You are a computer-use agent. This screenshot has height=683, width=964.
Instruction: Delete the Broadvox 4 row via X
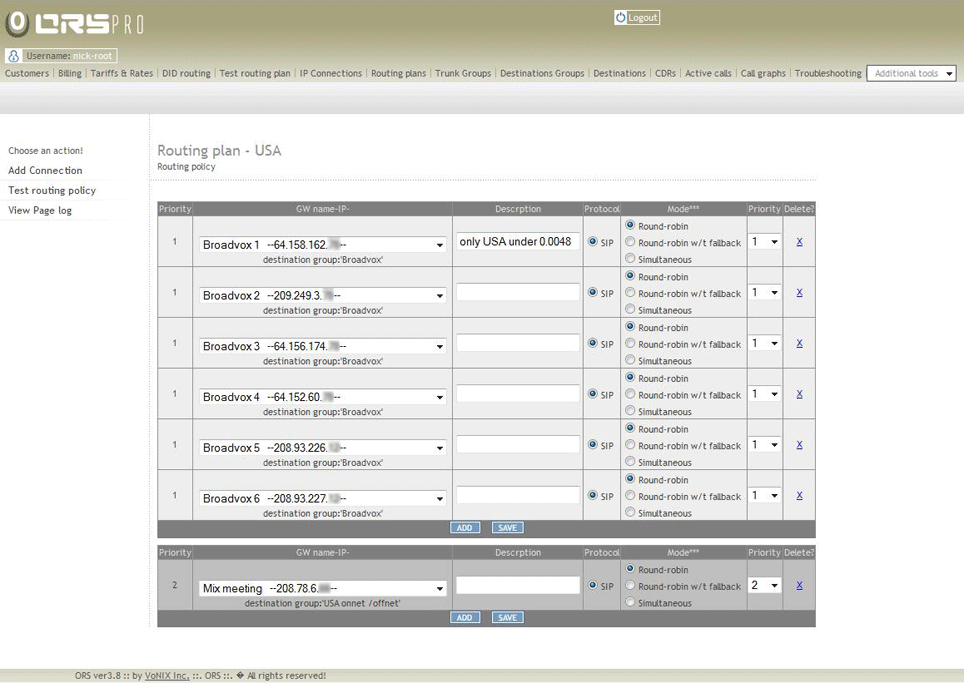(799, 394)
